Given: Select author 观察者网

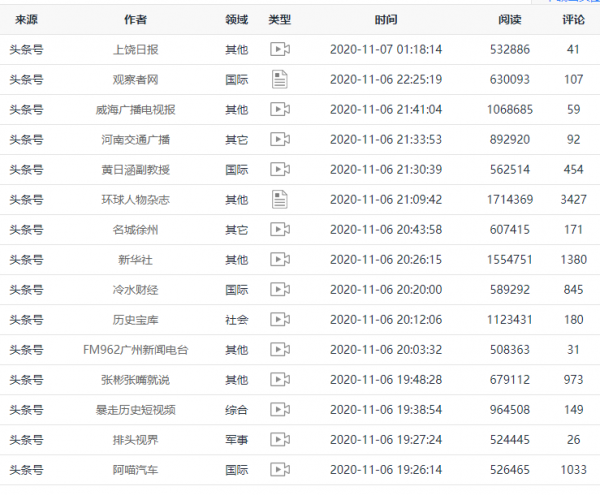Looking at the screenshot, I should coord(135,80).
